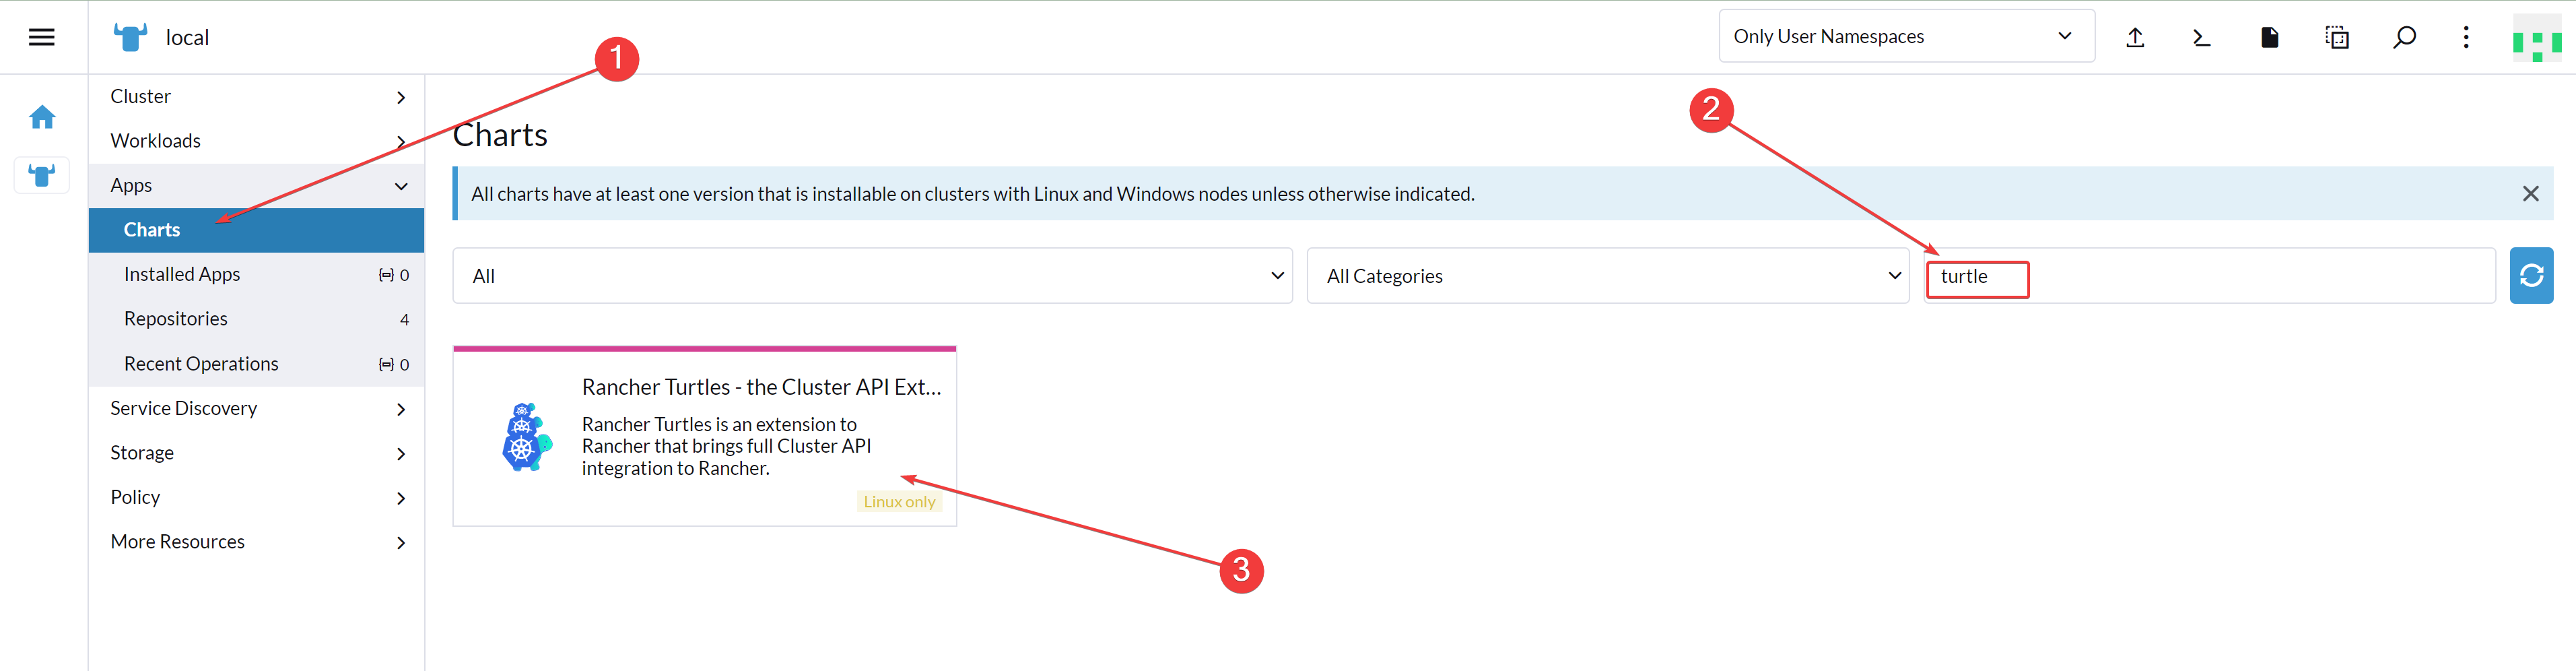The width and height of the screenshot is (2576, 671).
Task: Dismiss the charts information banner
Action: 2530,194
